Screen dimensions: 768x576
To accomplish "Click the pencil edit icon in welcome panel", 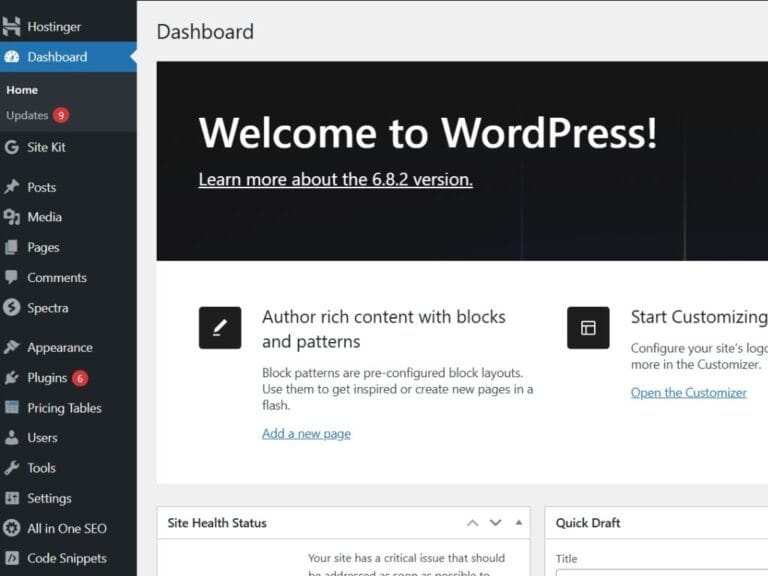I will point(220,328).
